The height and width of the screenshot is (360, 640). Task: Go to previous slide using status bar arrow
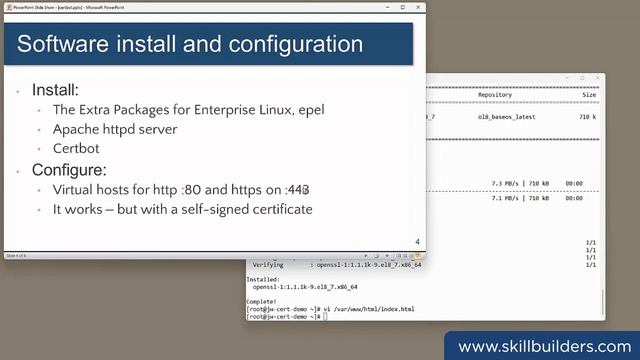coord(366,256)
